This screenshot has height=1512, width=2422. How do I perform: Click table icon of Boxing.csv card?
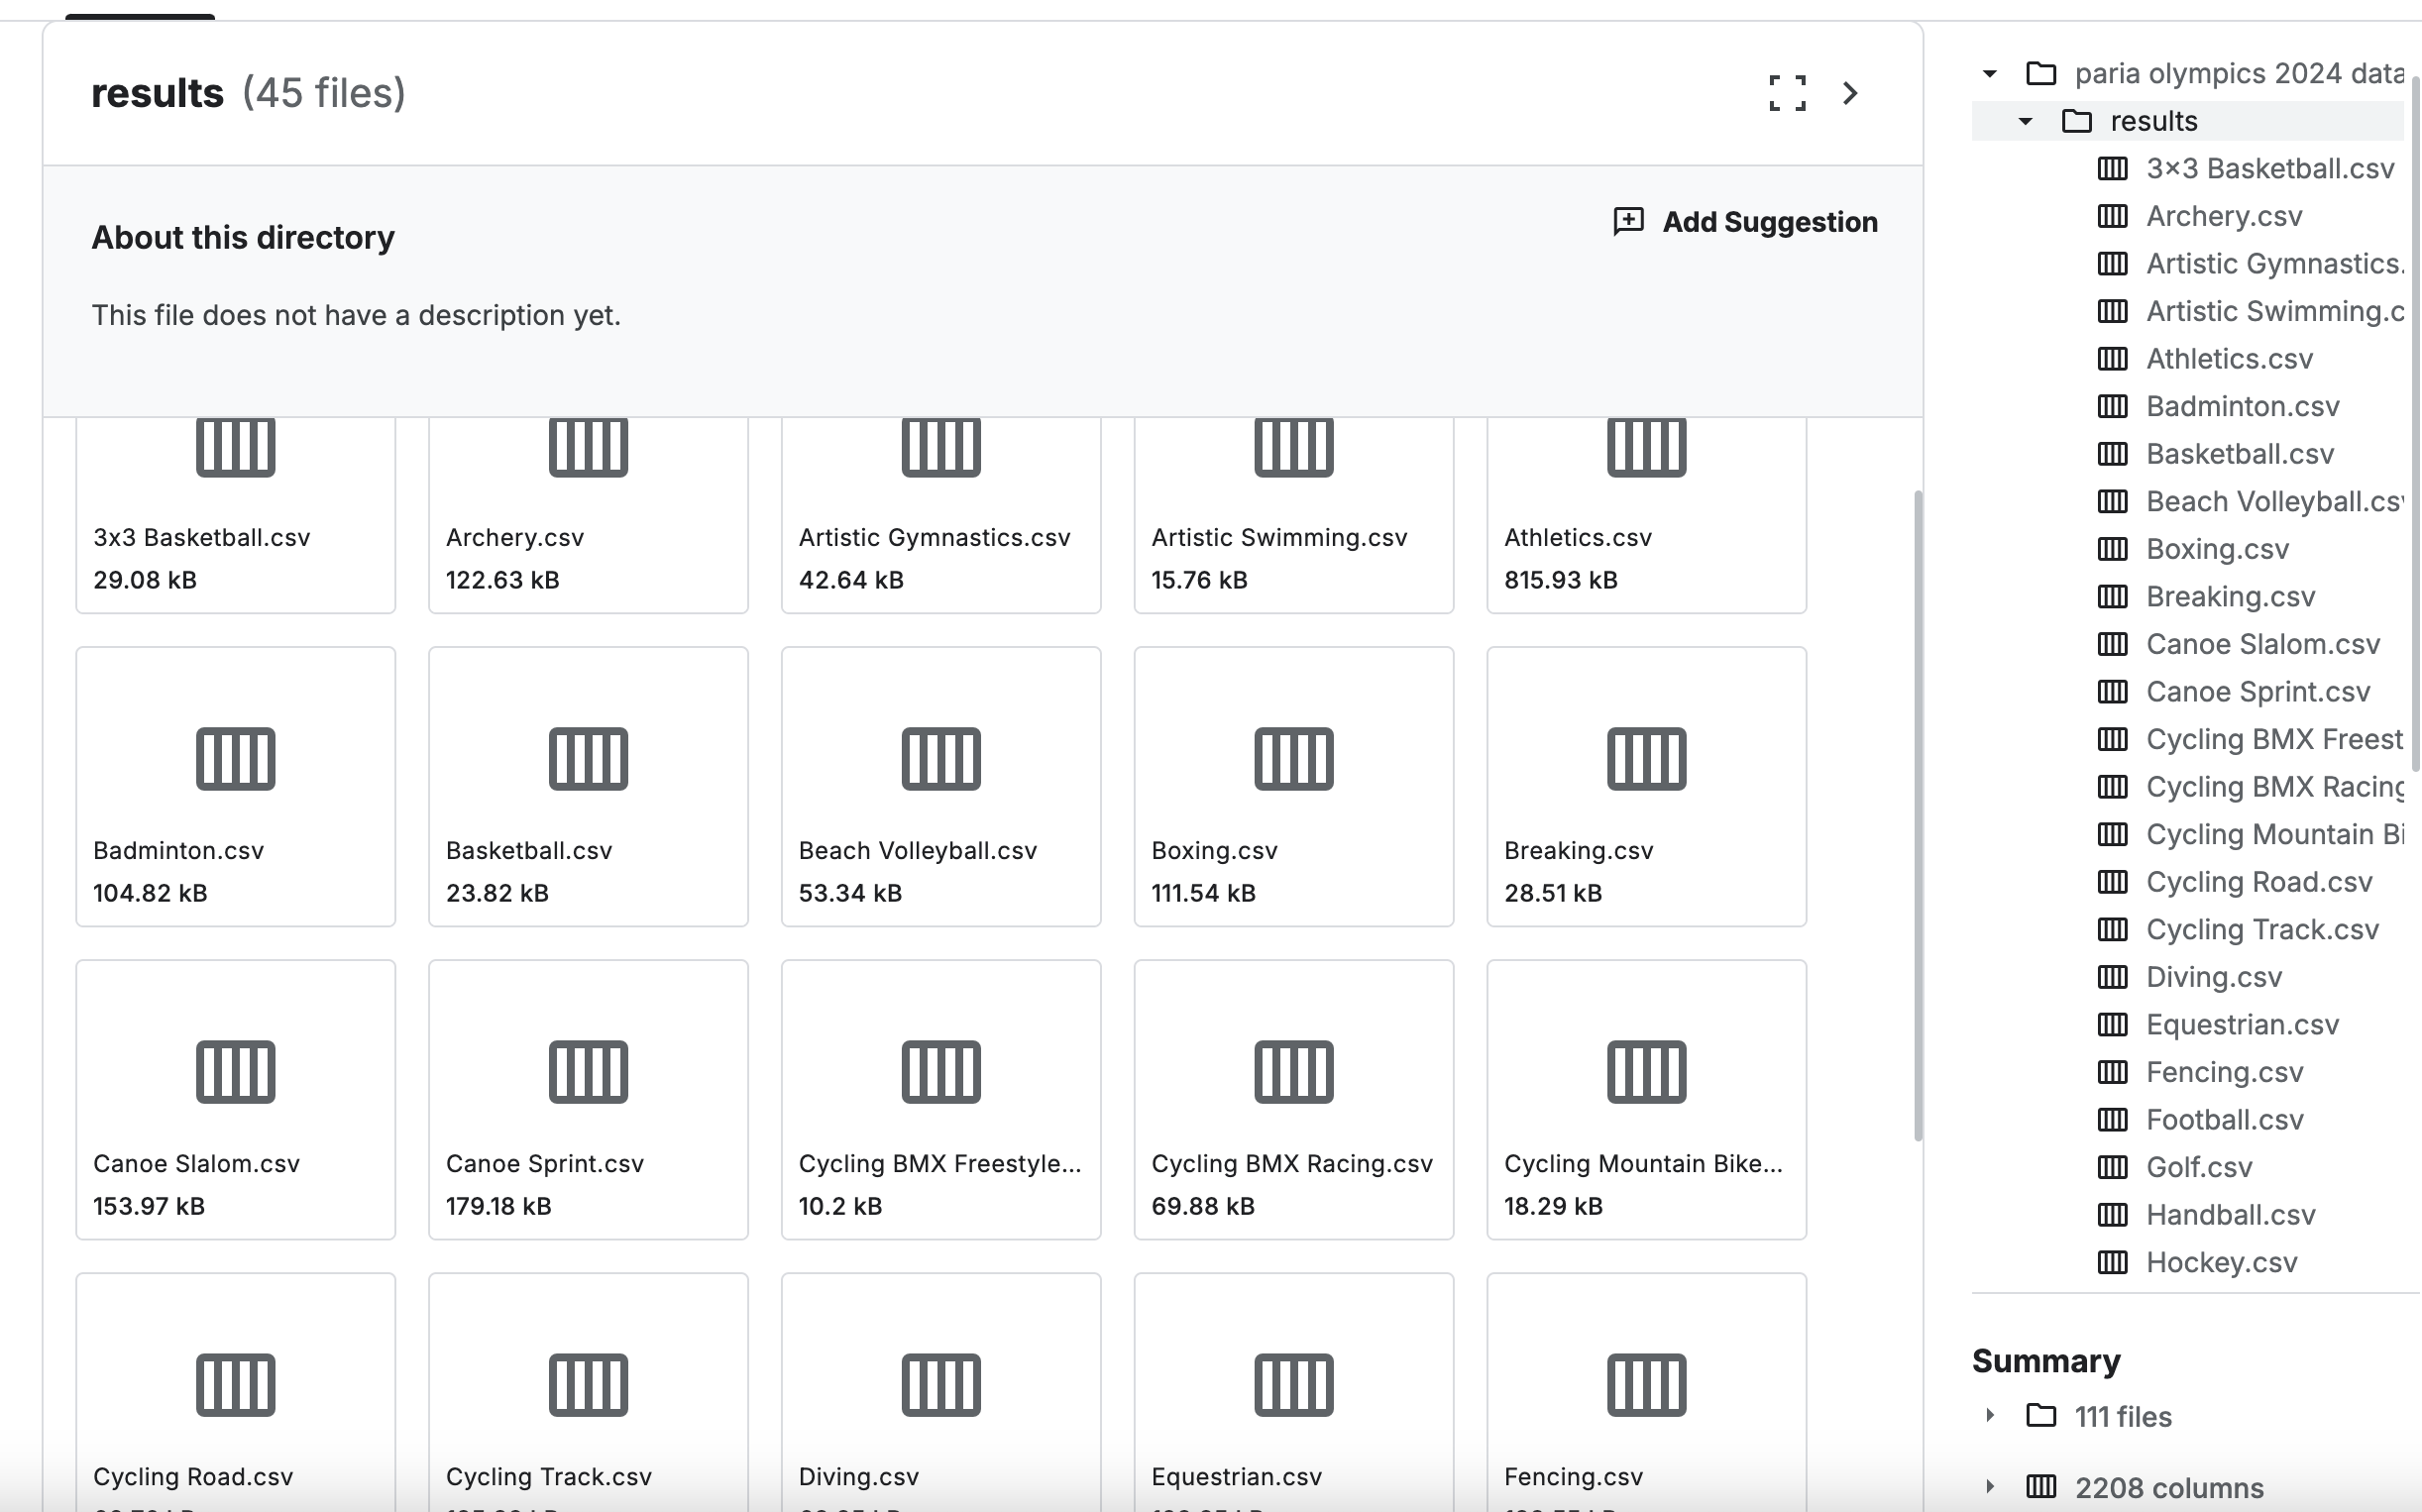[x=1293, y=758]
